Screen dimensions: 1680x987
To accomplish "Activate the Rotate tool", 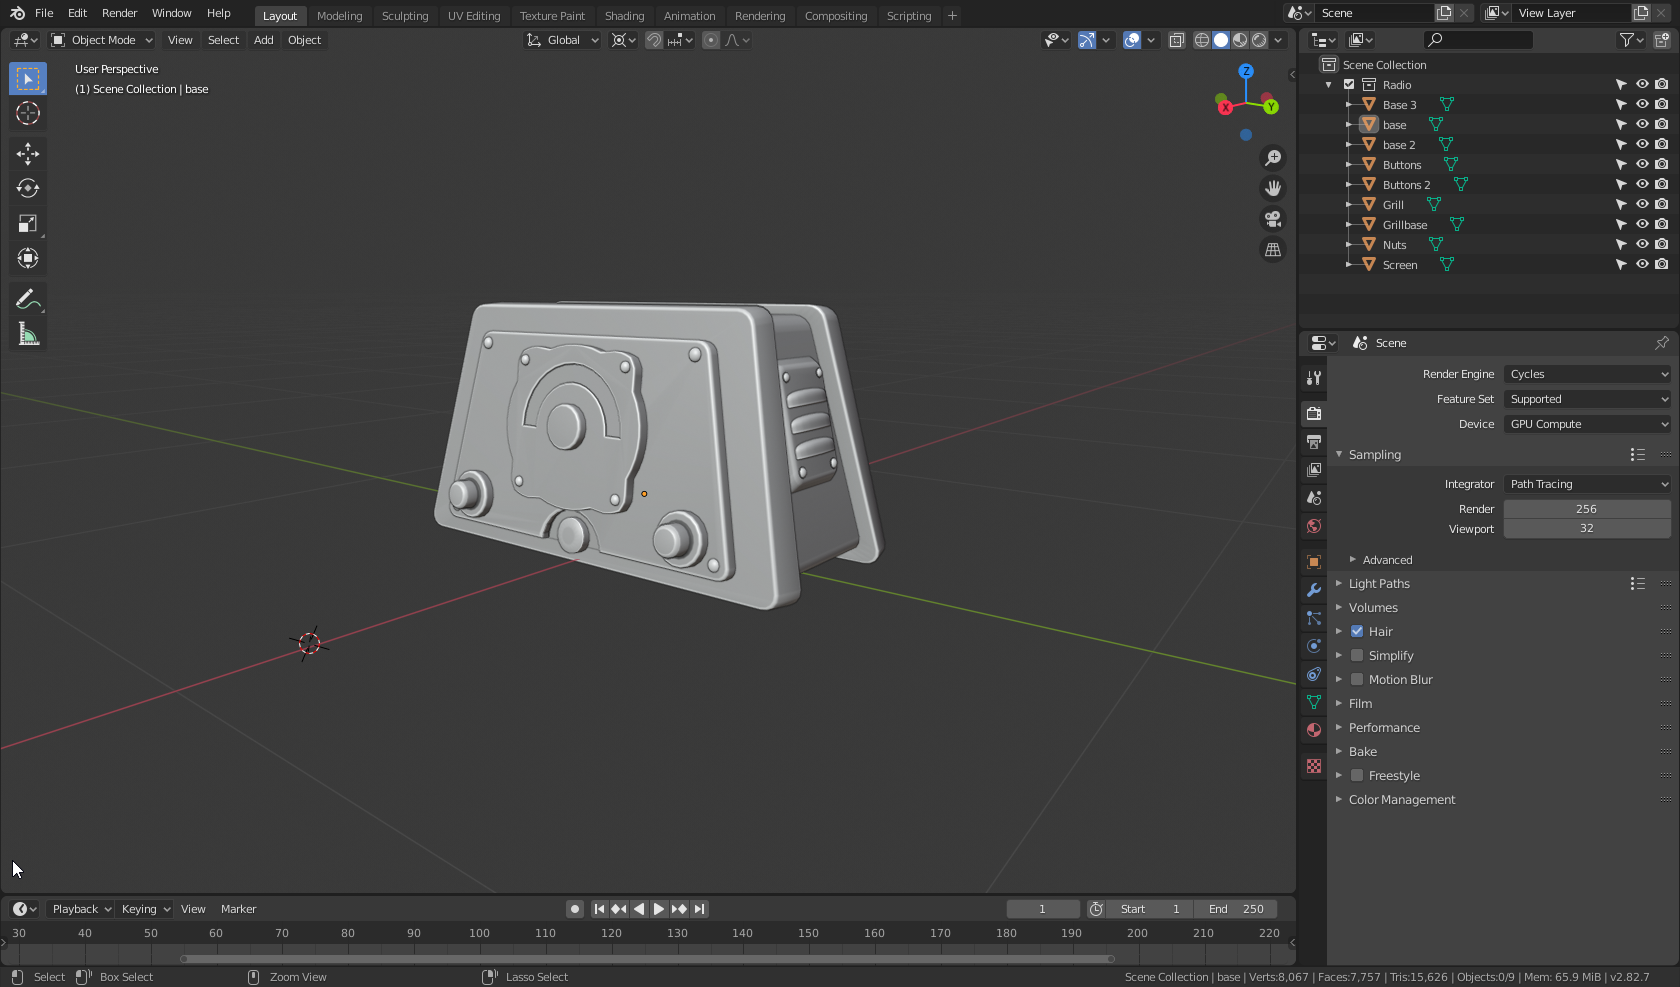I will [x=28, y=188].
